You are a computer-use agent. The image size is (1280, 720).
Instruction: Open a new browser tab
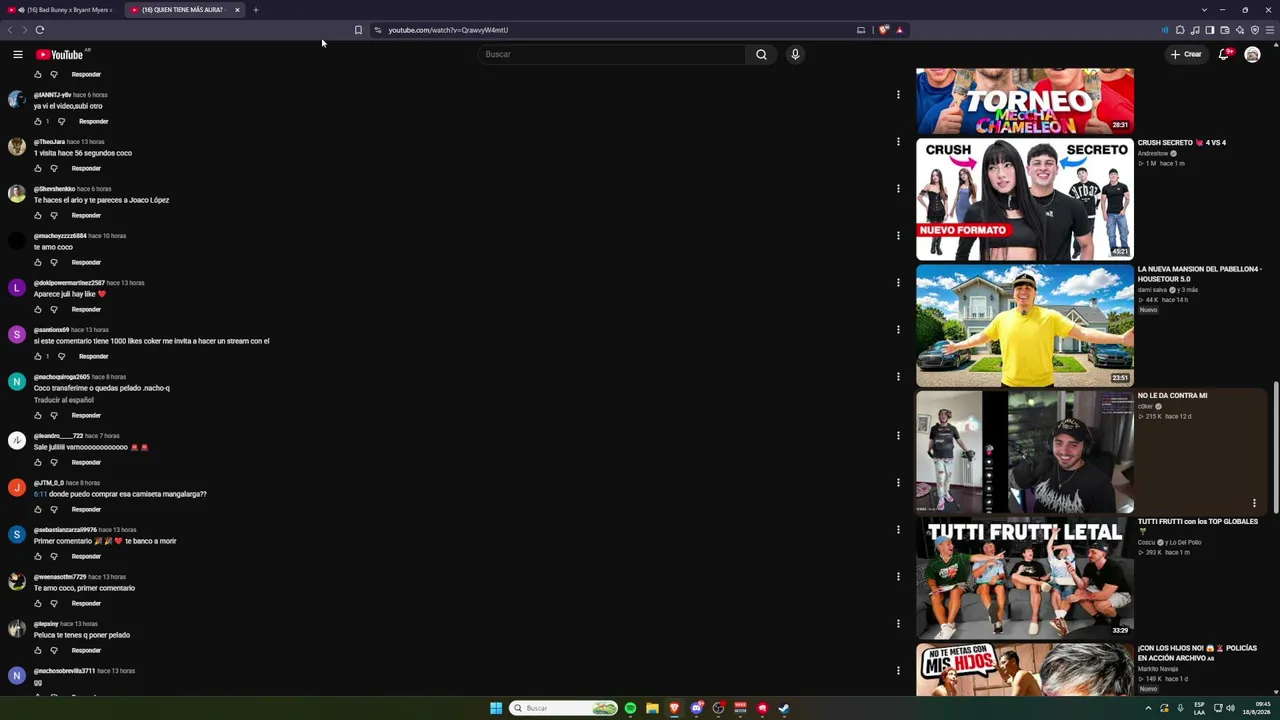[255, 10]
